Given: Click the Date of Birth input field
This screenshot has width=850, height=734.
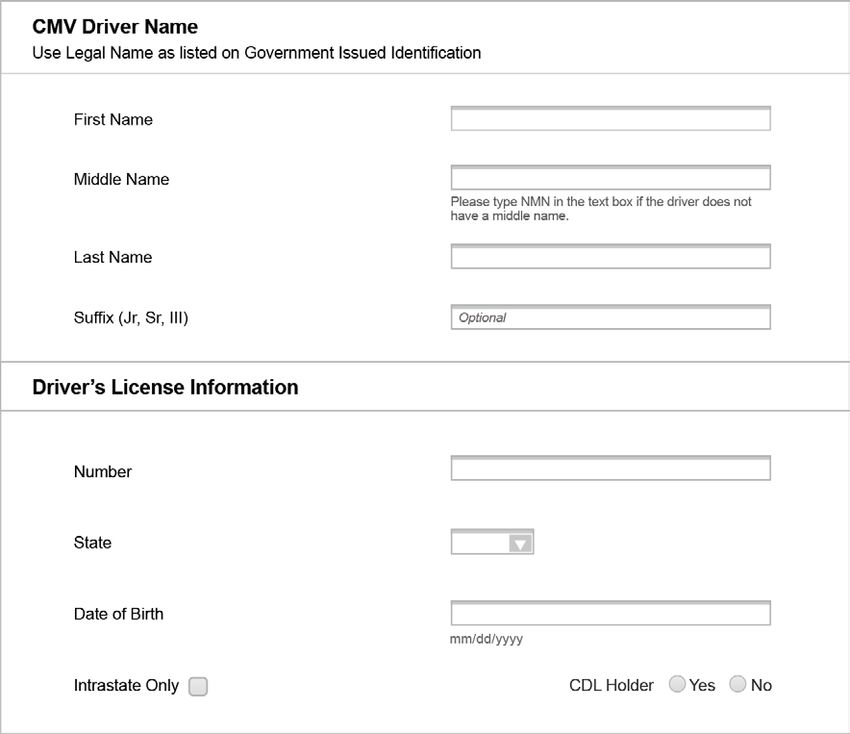Looking at the screenshot, I should (x=610, y=613).
